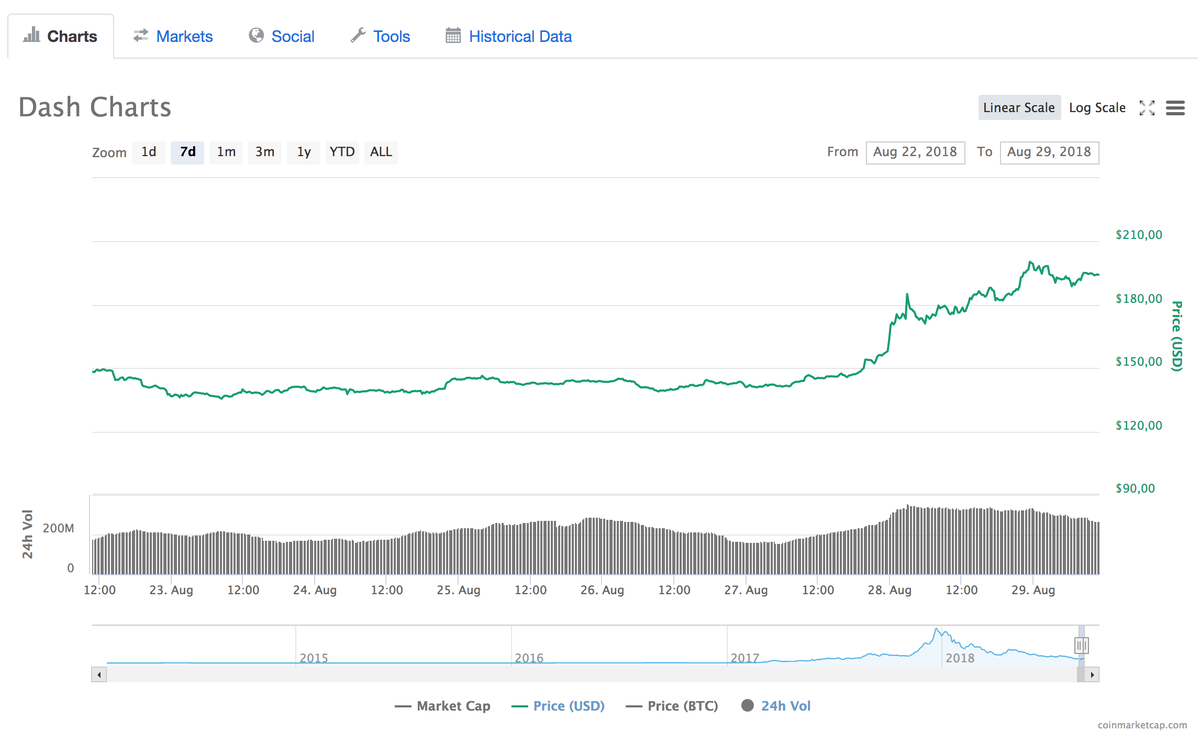The image size is (1200, 742).
Task: Click the 2016 label in navigator timeline
Action: [529, 658]
